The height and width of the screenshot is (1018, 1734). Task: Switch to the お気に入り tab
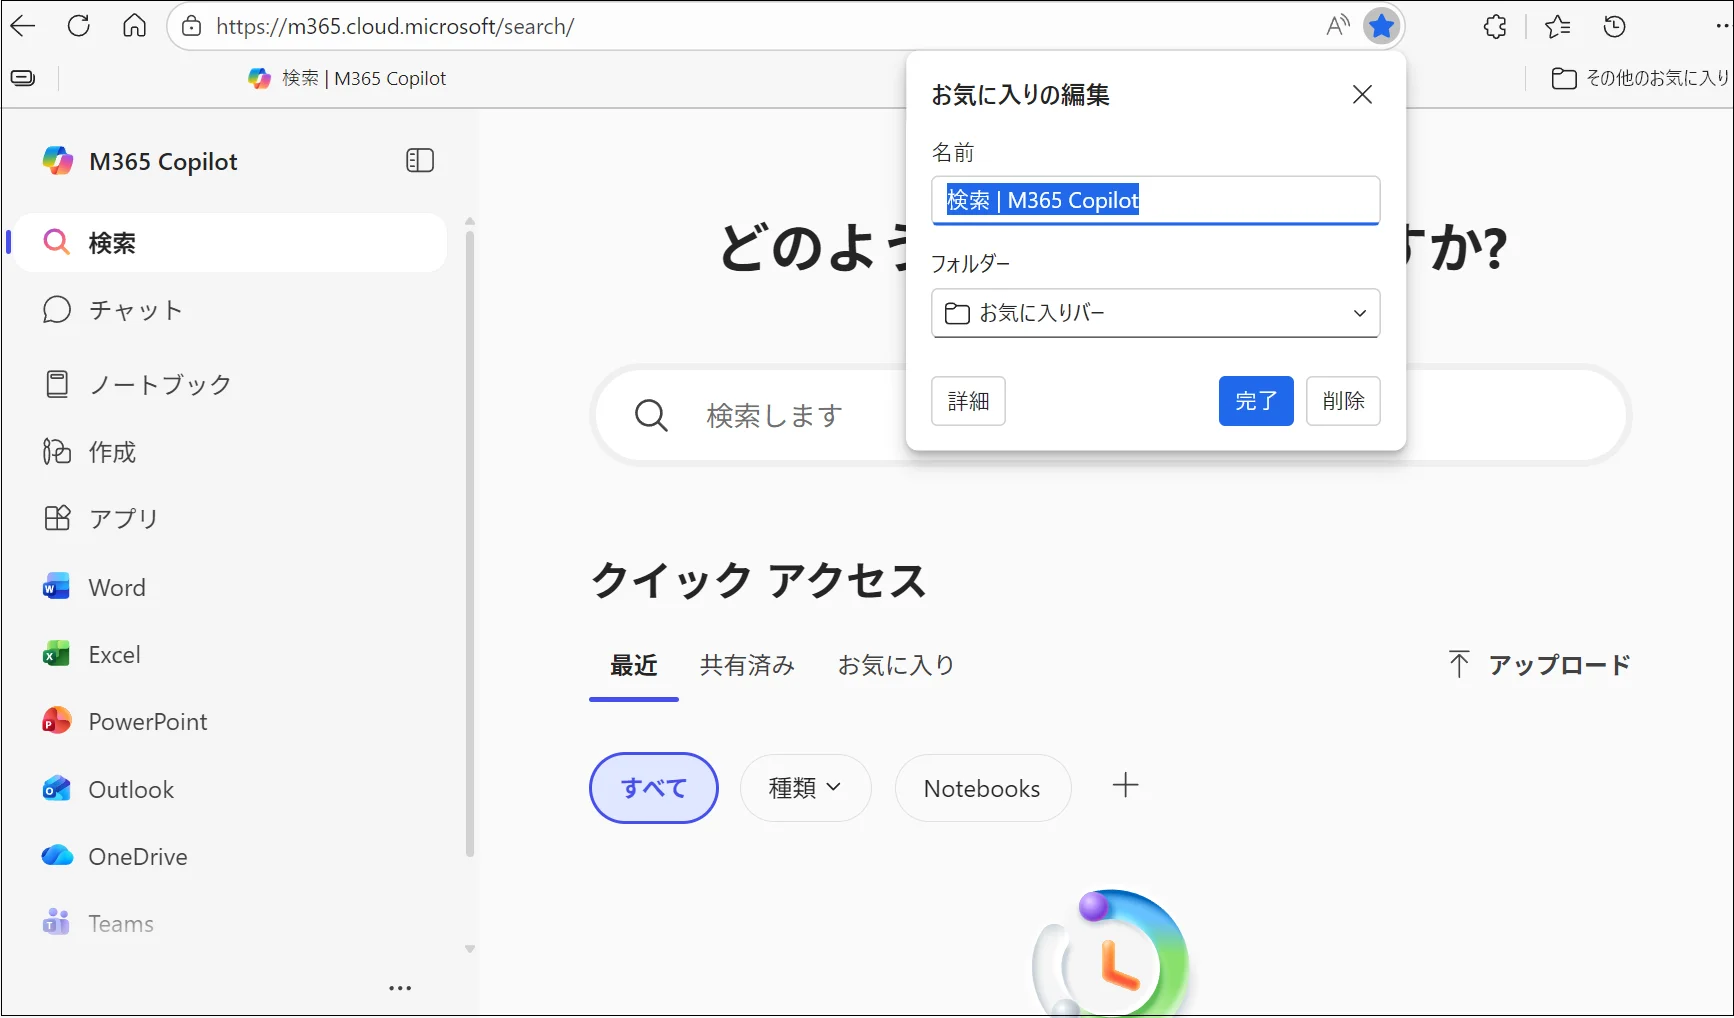click(896, 665)
